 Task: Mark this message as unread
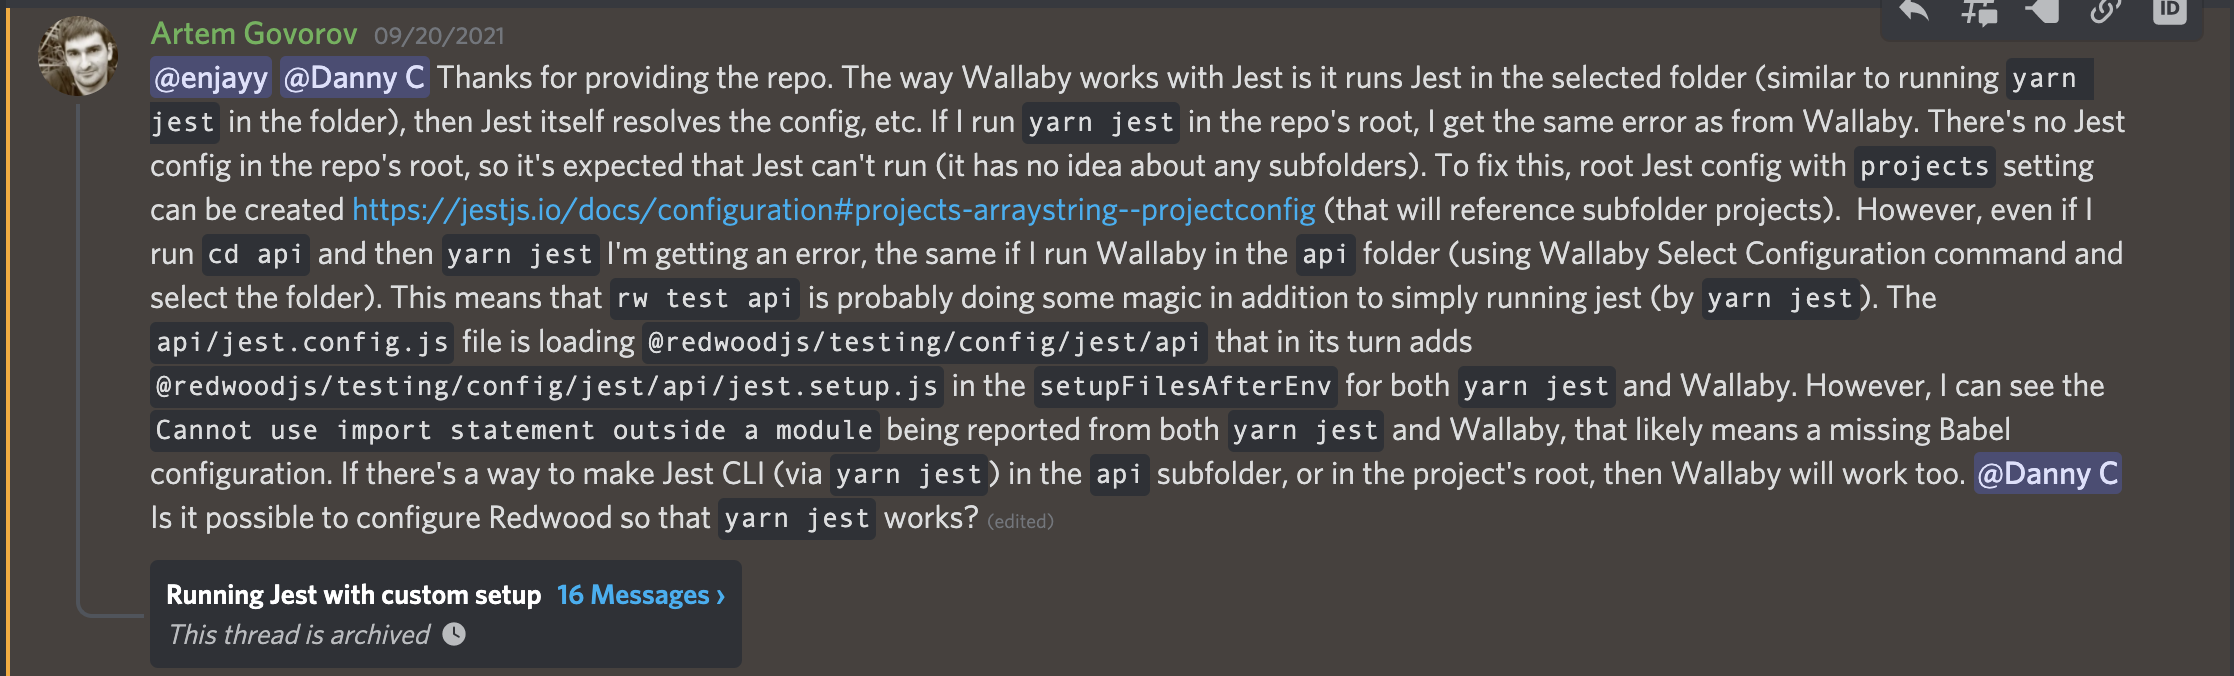[2042, 12]
